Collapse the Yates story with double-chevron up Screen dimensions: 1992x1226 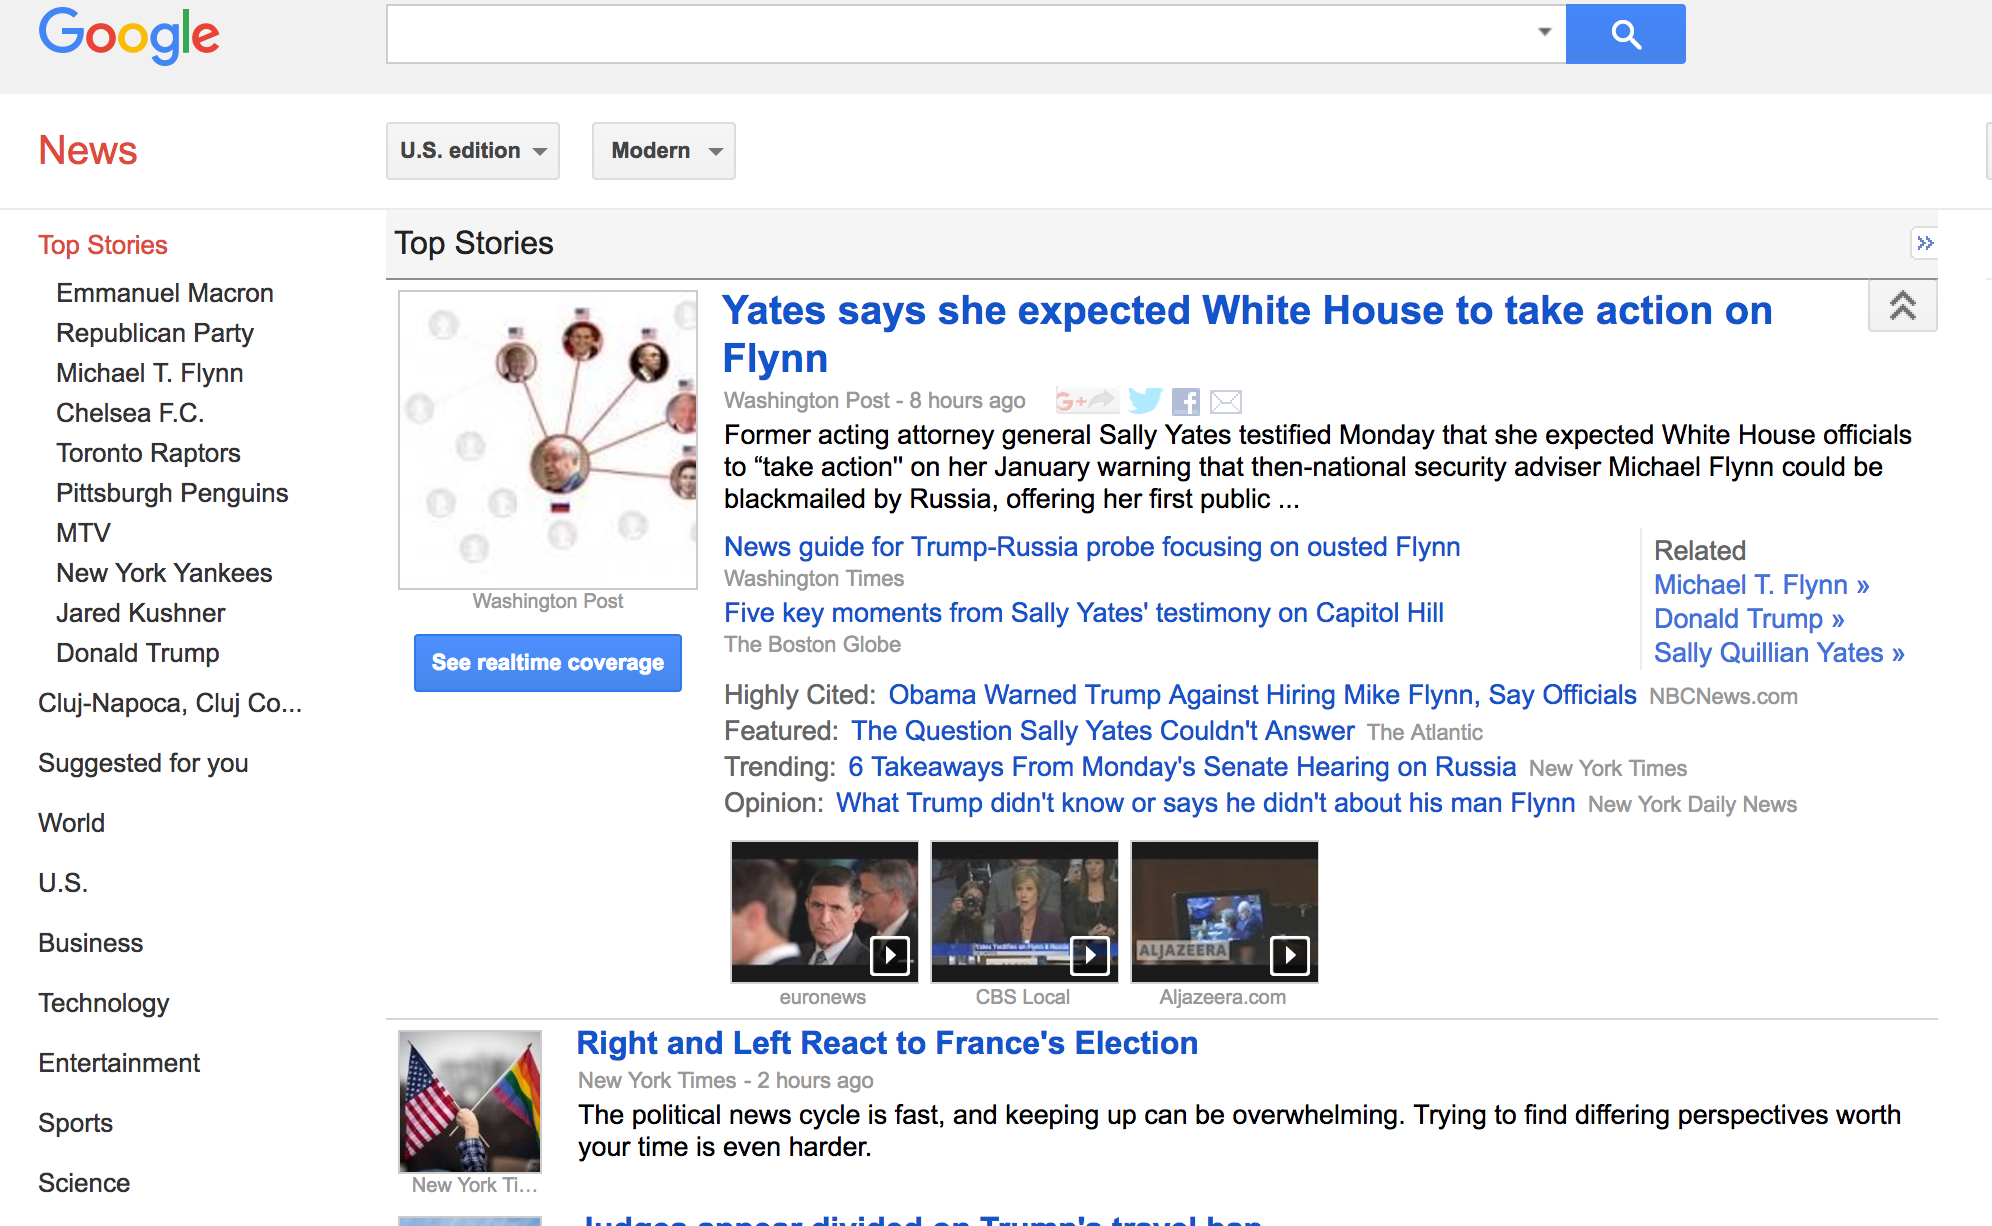1902,306
